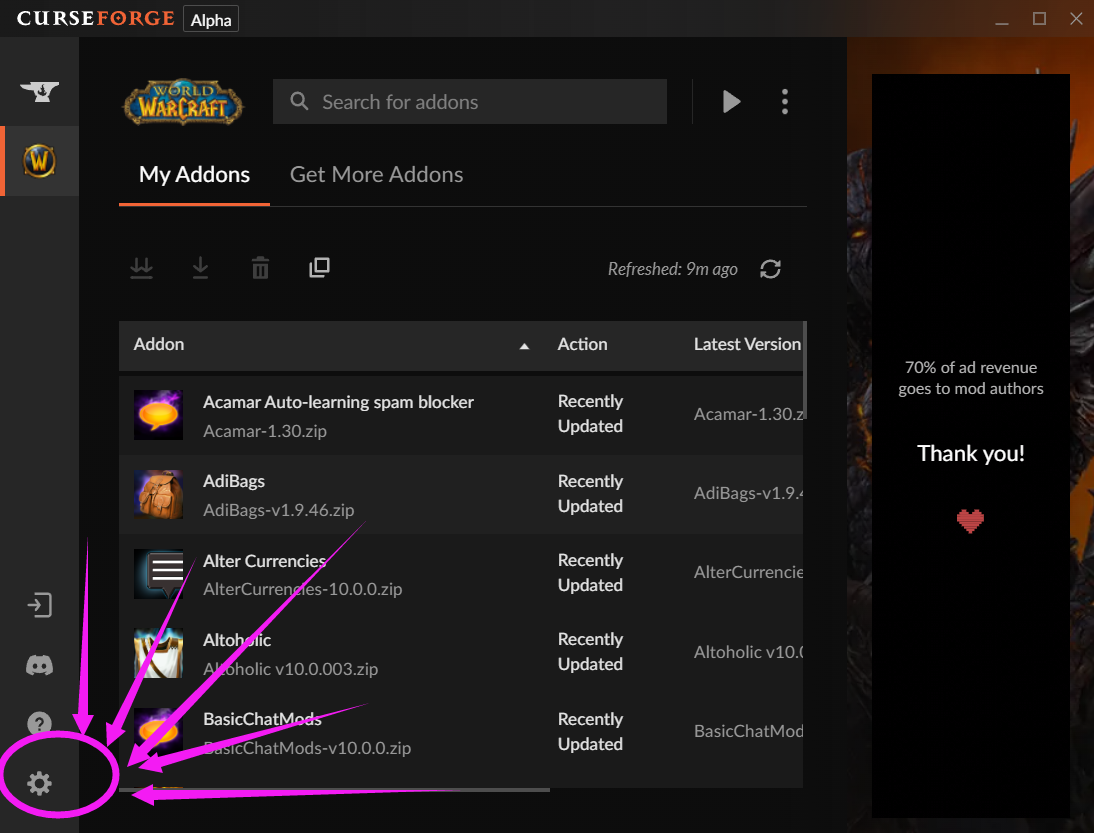Open the CurseForge home anvil icon

click(39, 91)
